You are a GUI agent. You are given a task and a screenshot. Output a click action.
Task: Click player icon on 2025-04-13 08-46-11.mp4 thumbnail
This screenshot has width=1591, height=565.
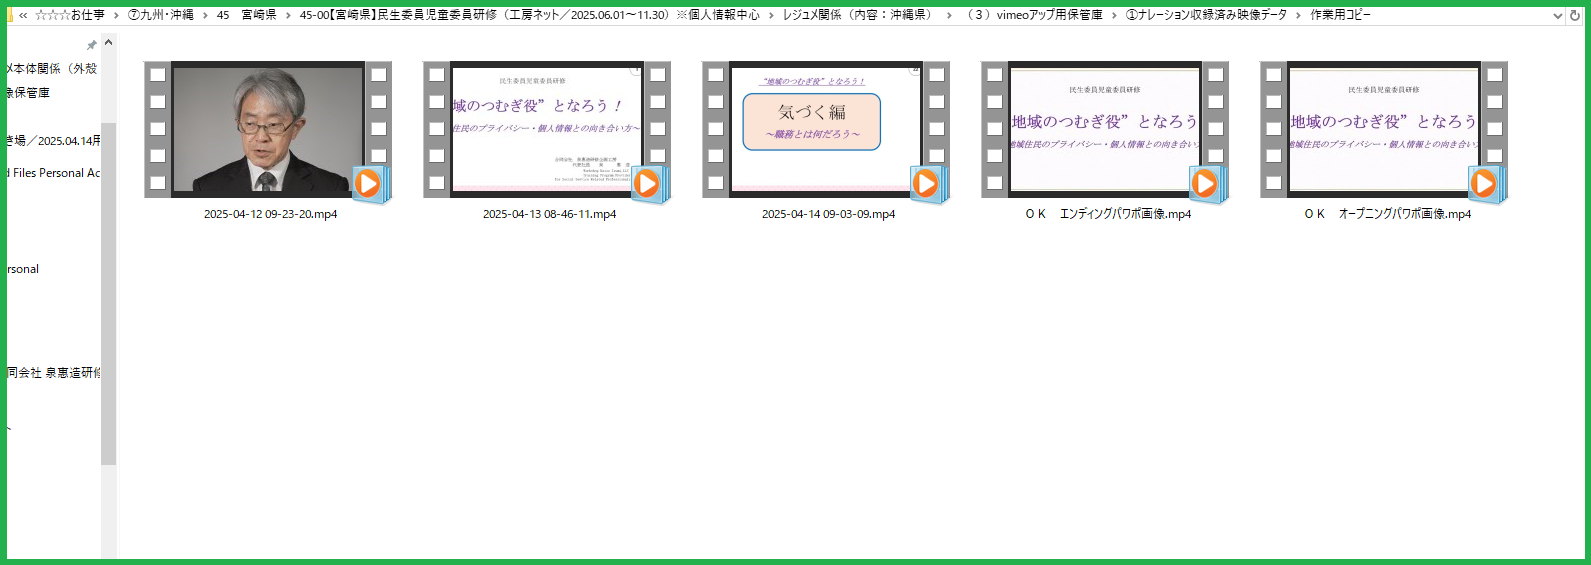[x=649, y=184]
